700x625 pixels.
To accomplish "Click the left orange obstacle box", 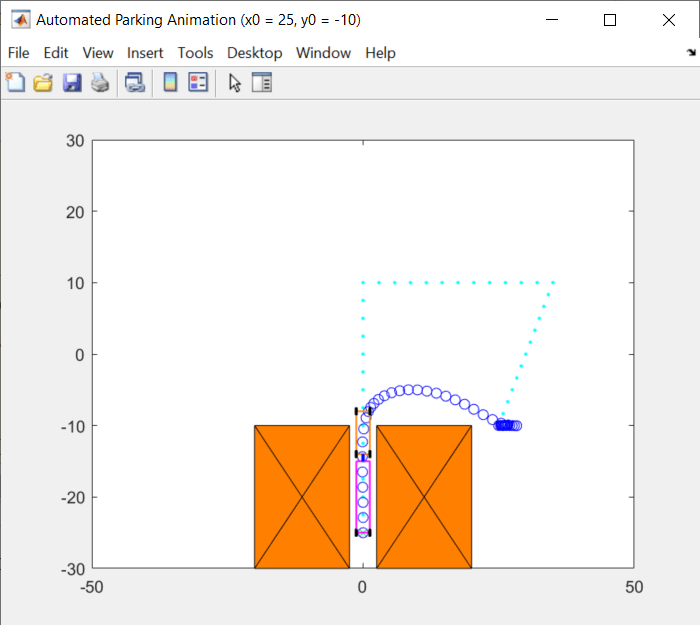I will coord(302,496).
